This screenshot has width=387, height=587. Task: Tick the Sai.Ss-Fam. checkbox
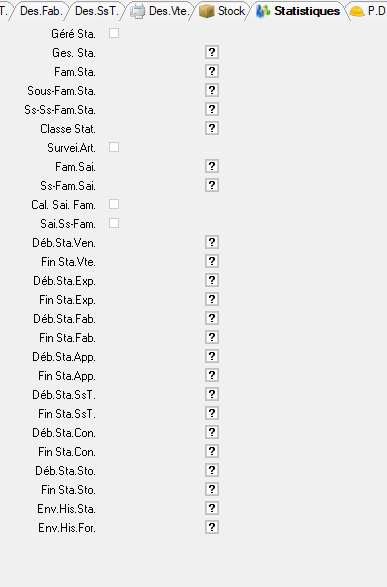pos(114,223)
